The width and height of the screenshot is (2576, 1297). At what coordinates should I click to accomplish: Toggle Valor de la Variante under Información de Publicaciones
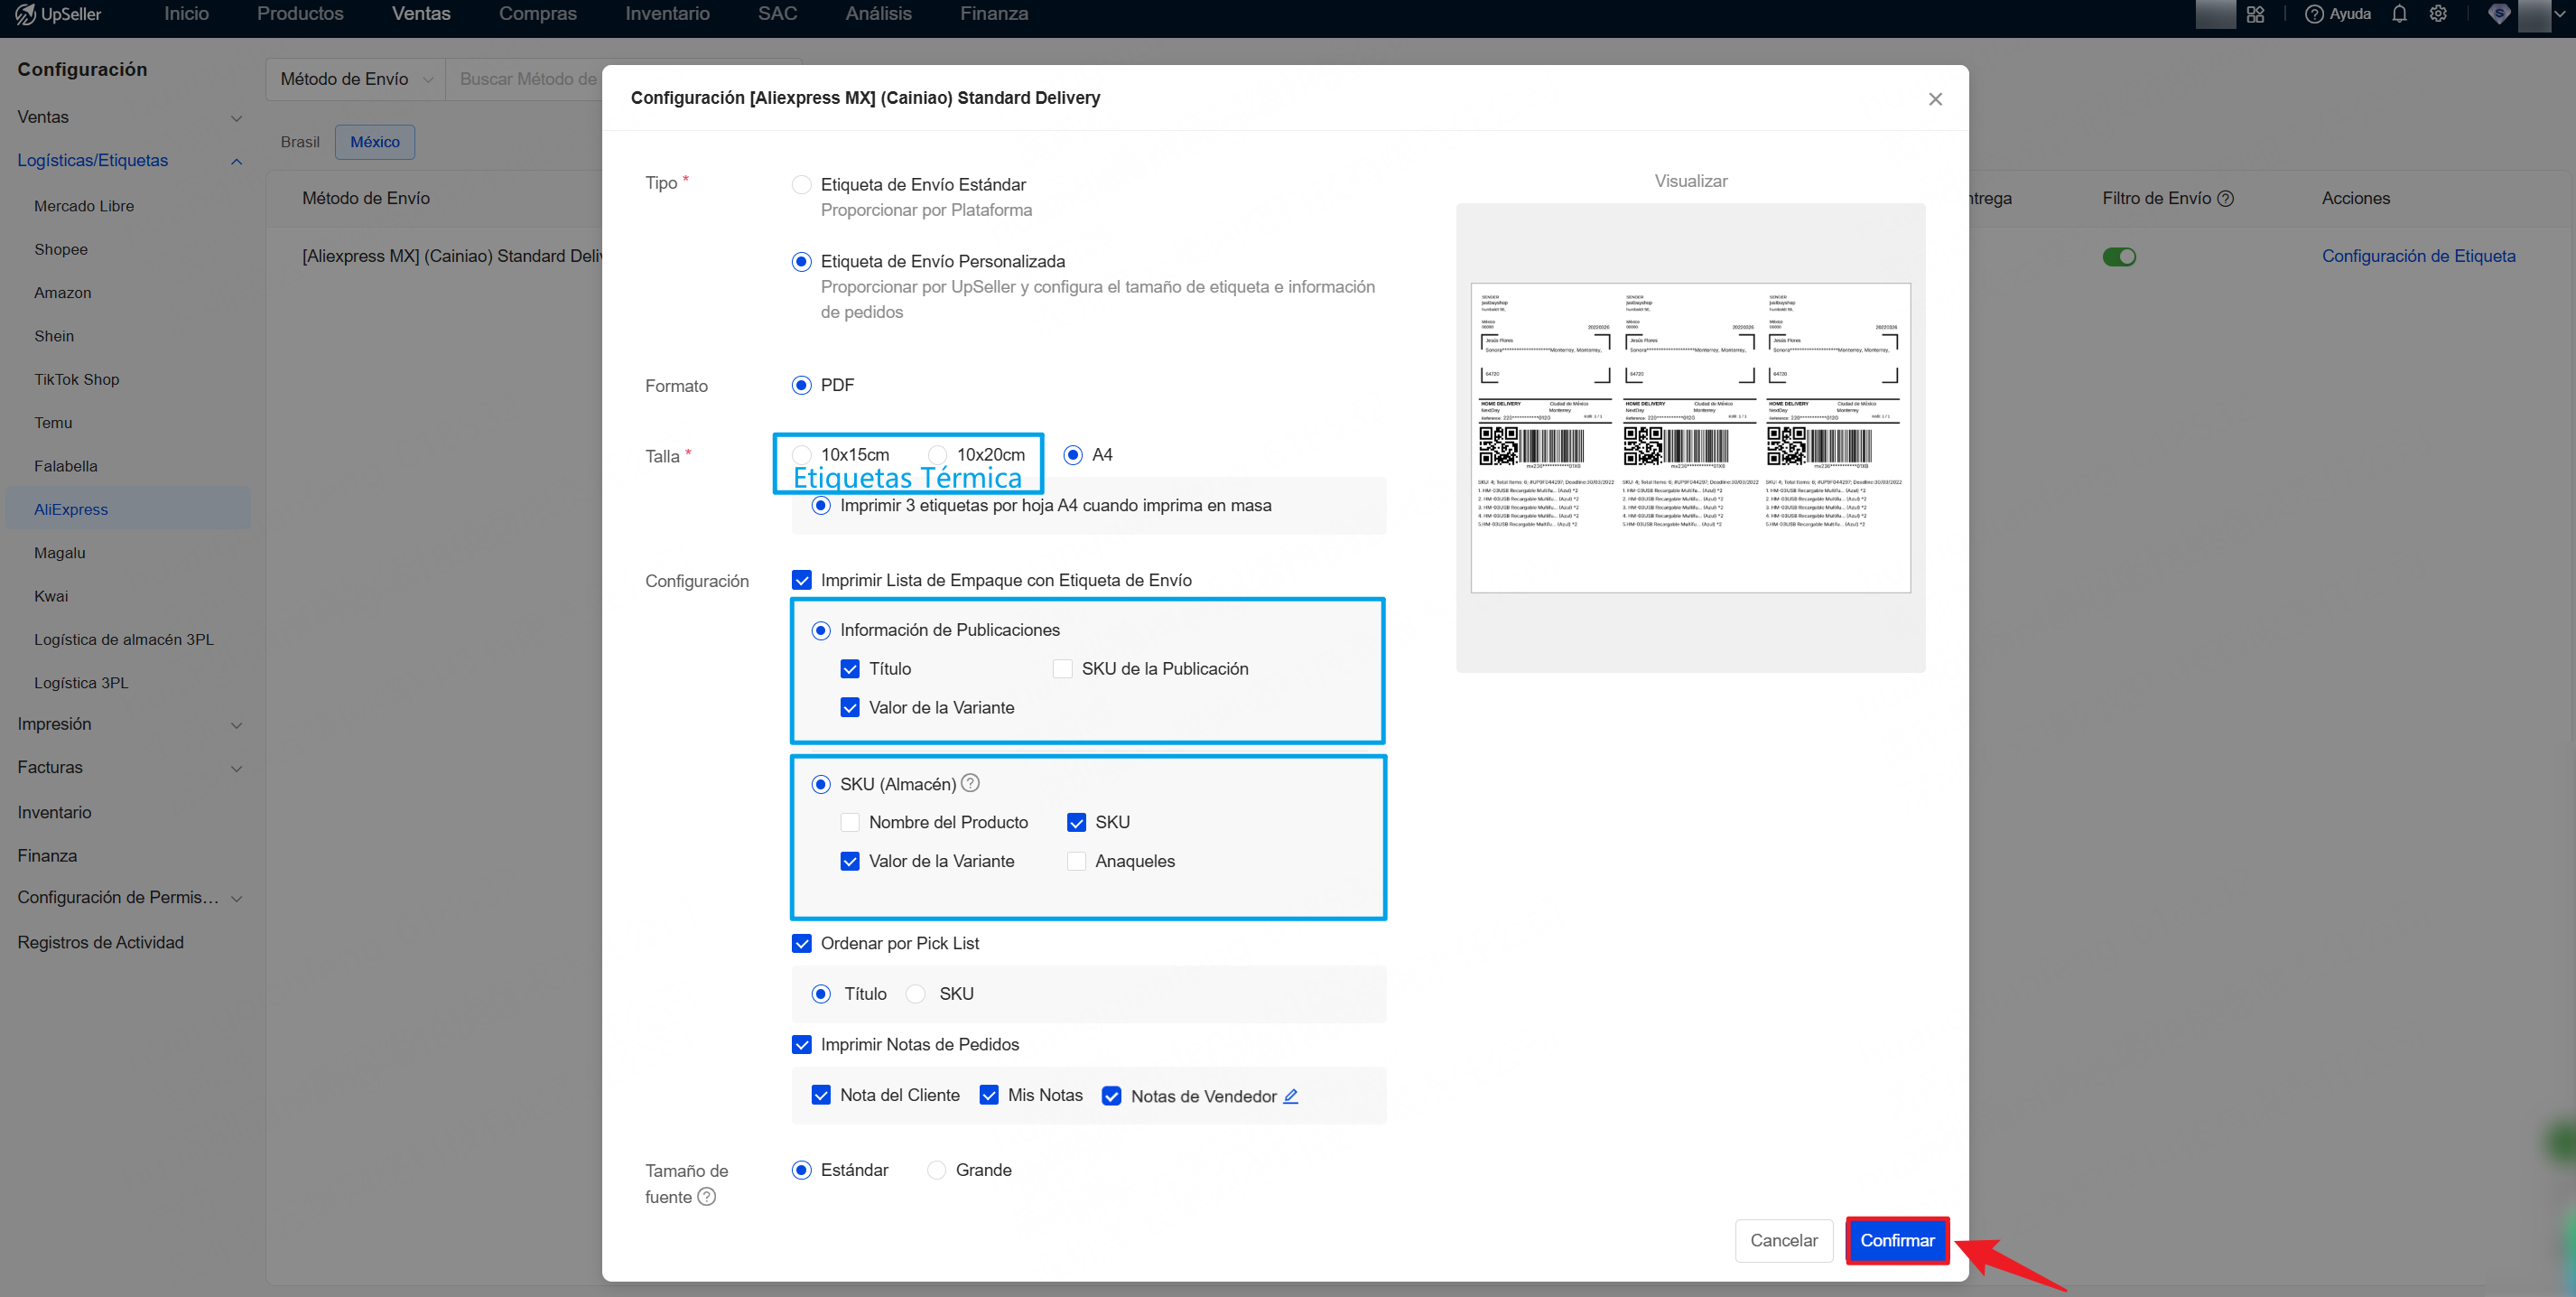(849, 707)
